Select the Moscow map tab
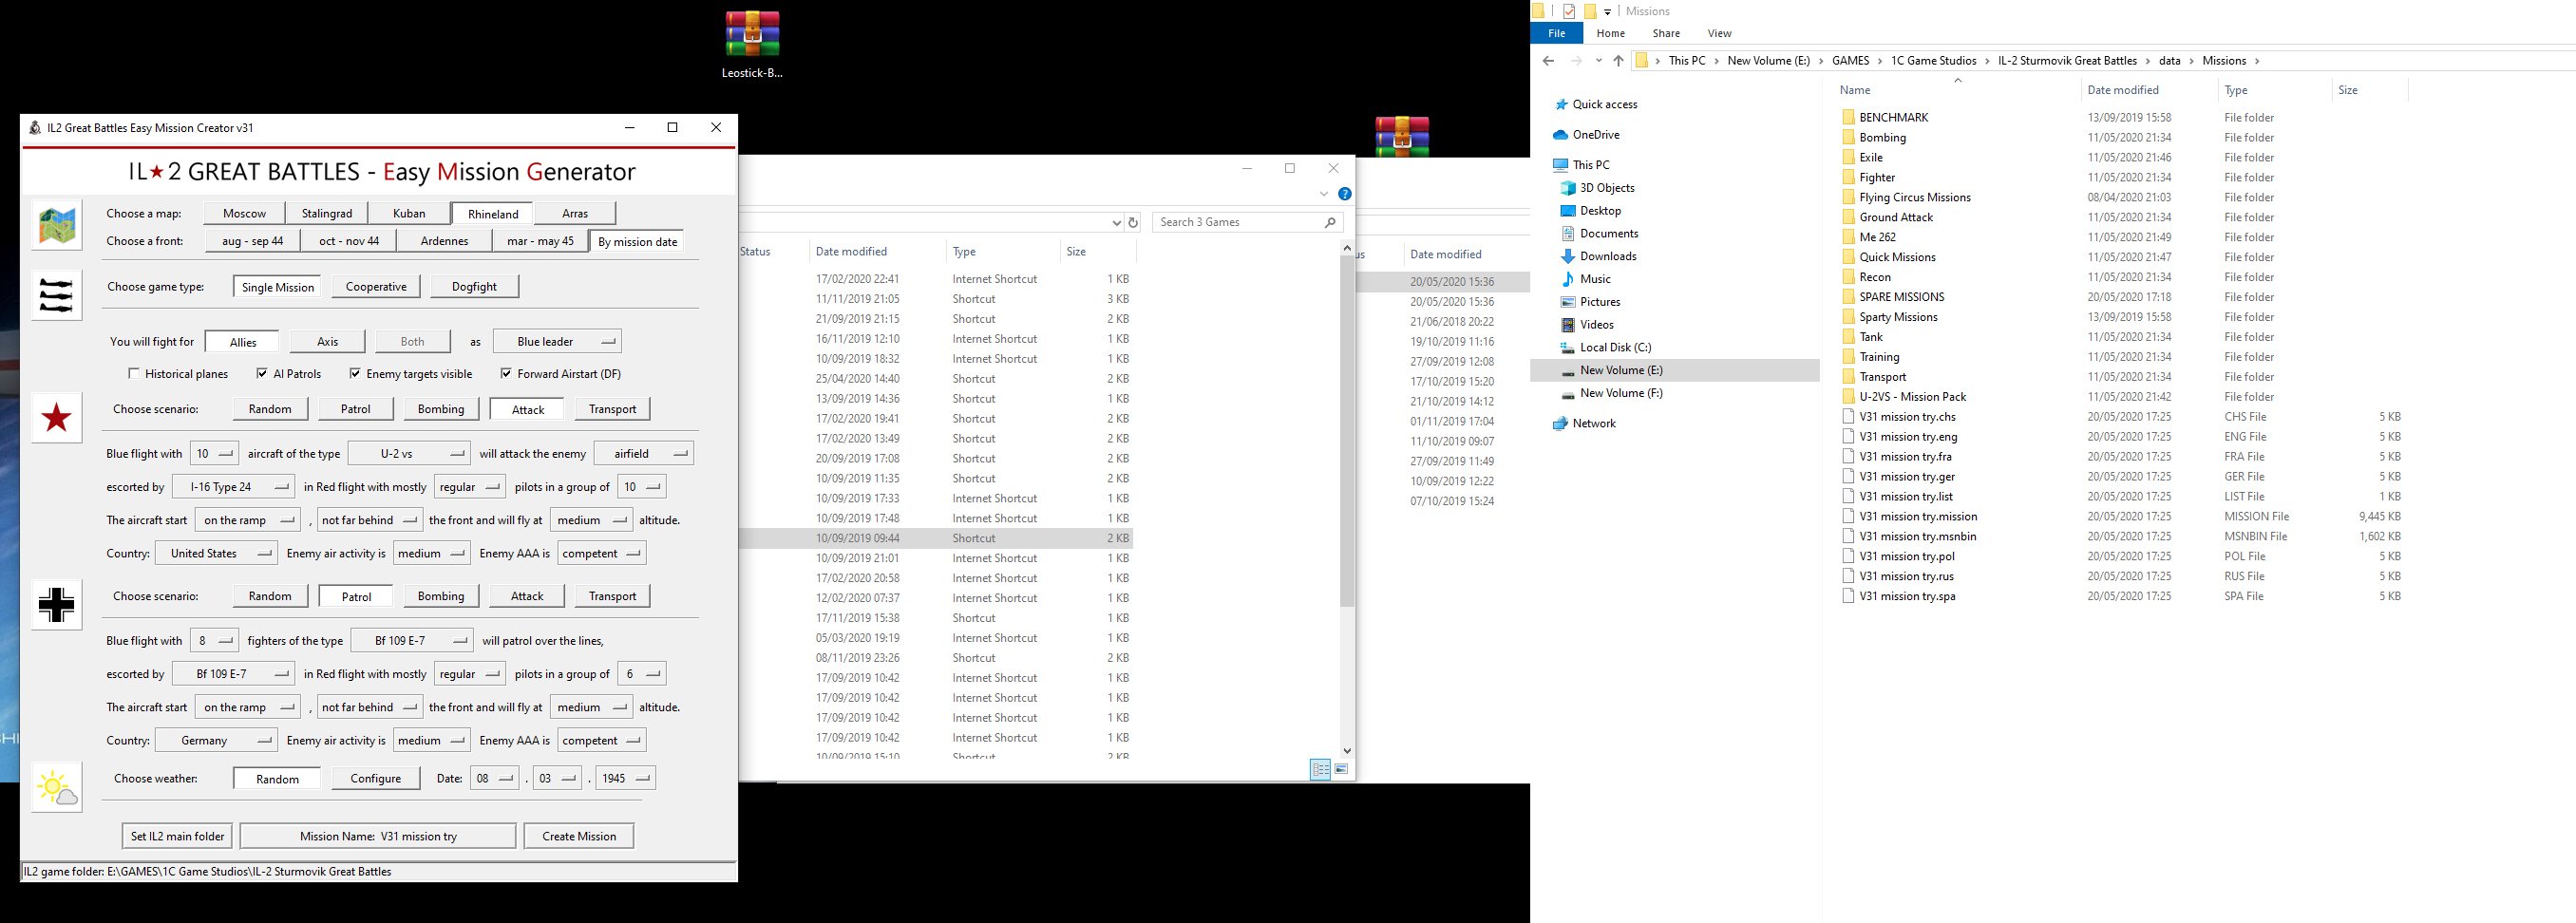The height and width of the screenshot is (923, 2576). click(x=244, y=214)
